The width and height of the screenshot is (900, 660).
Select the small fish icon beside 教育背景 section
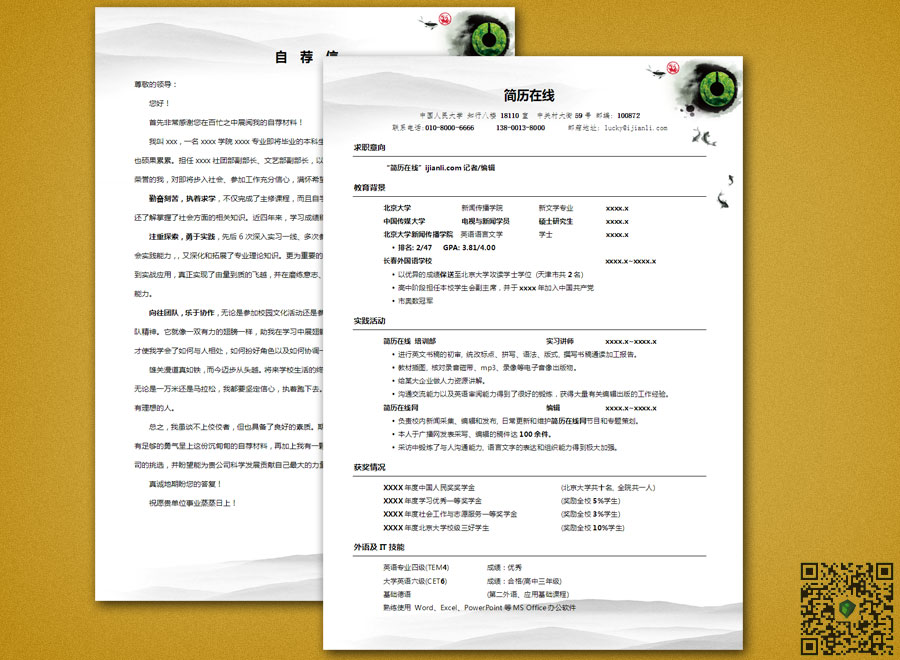coord(722,200)
